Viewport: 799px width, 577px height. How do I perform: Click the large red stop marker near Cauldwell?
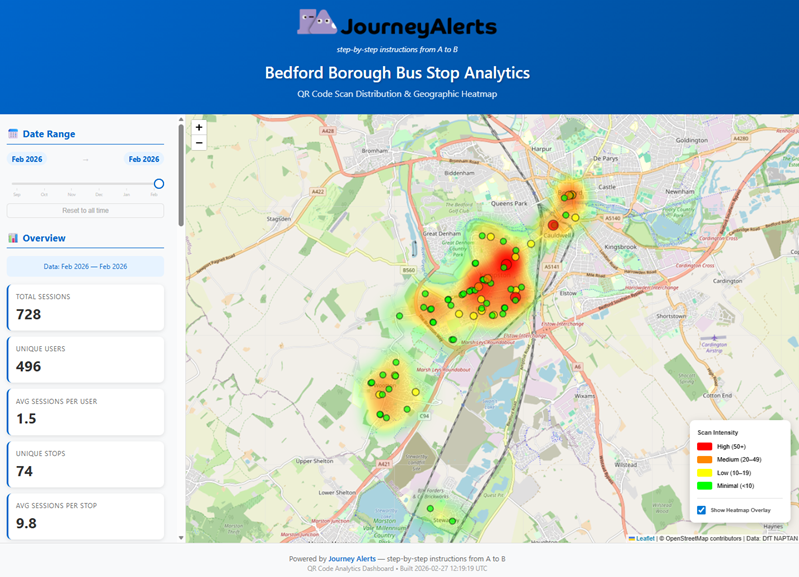pyautogui.click(x=553, y=225)
